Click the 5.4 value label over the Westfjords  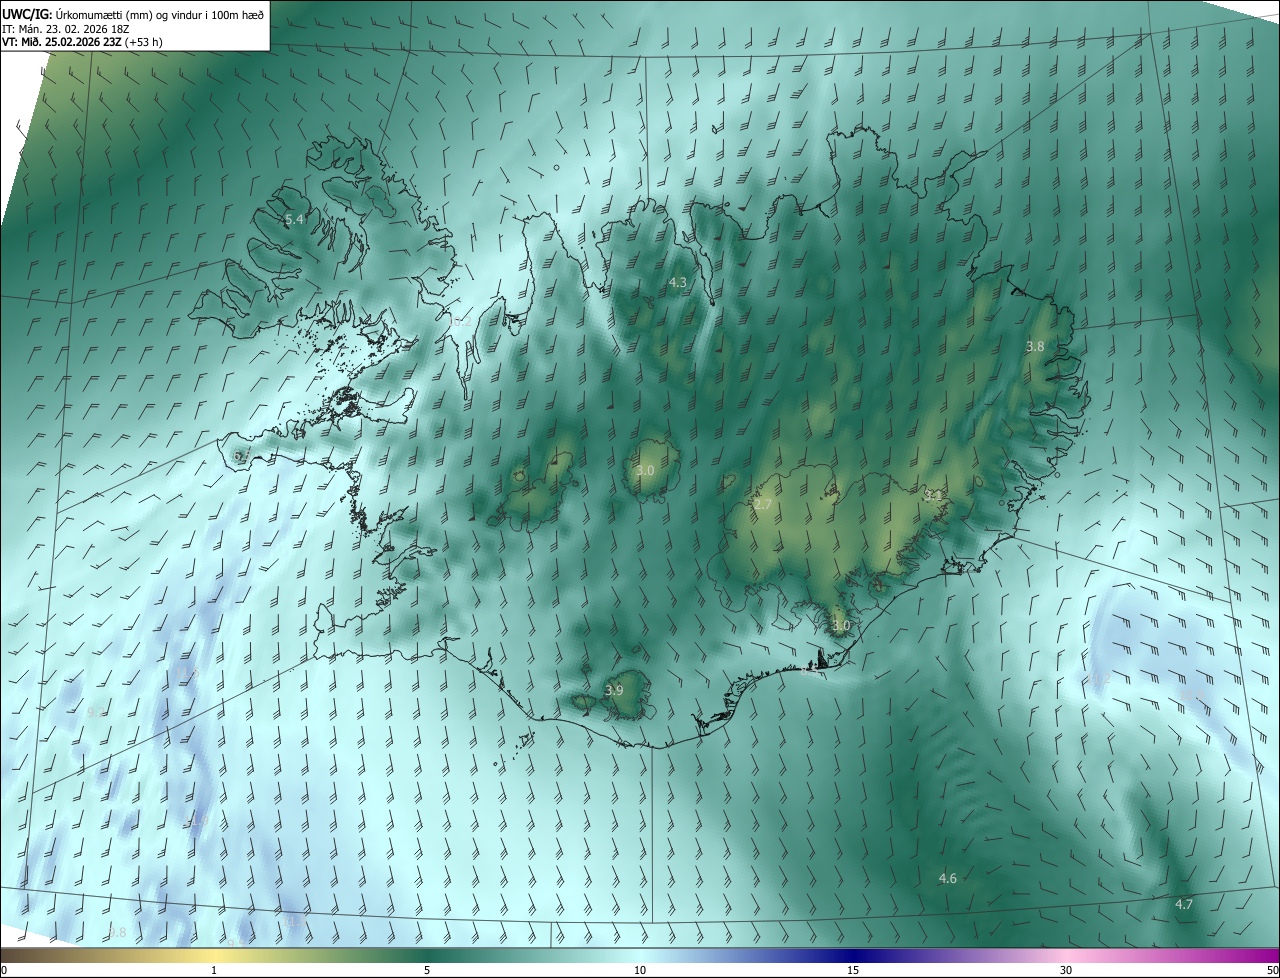(x=295, y=219)
